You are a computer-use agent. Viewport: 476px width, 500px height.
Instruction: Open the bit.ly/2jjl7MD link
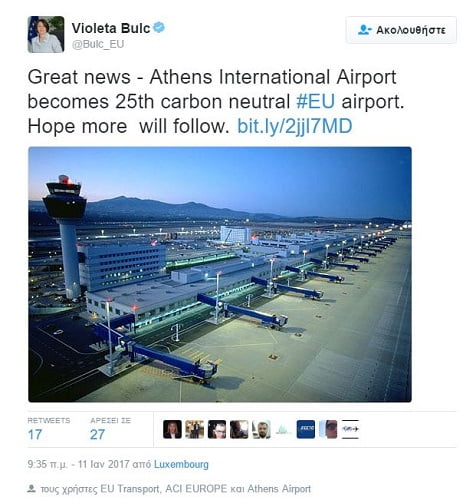click(x=295, y=126)
